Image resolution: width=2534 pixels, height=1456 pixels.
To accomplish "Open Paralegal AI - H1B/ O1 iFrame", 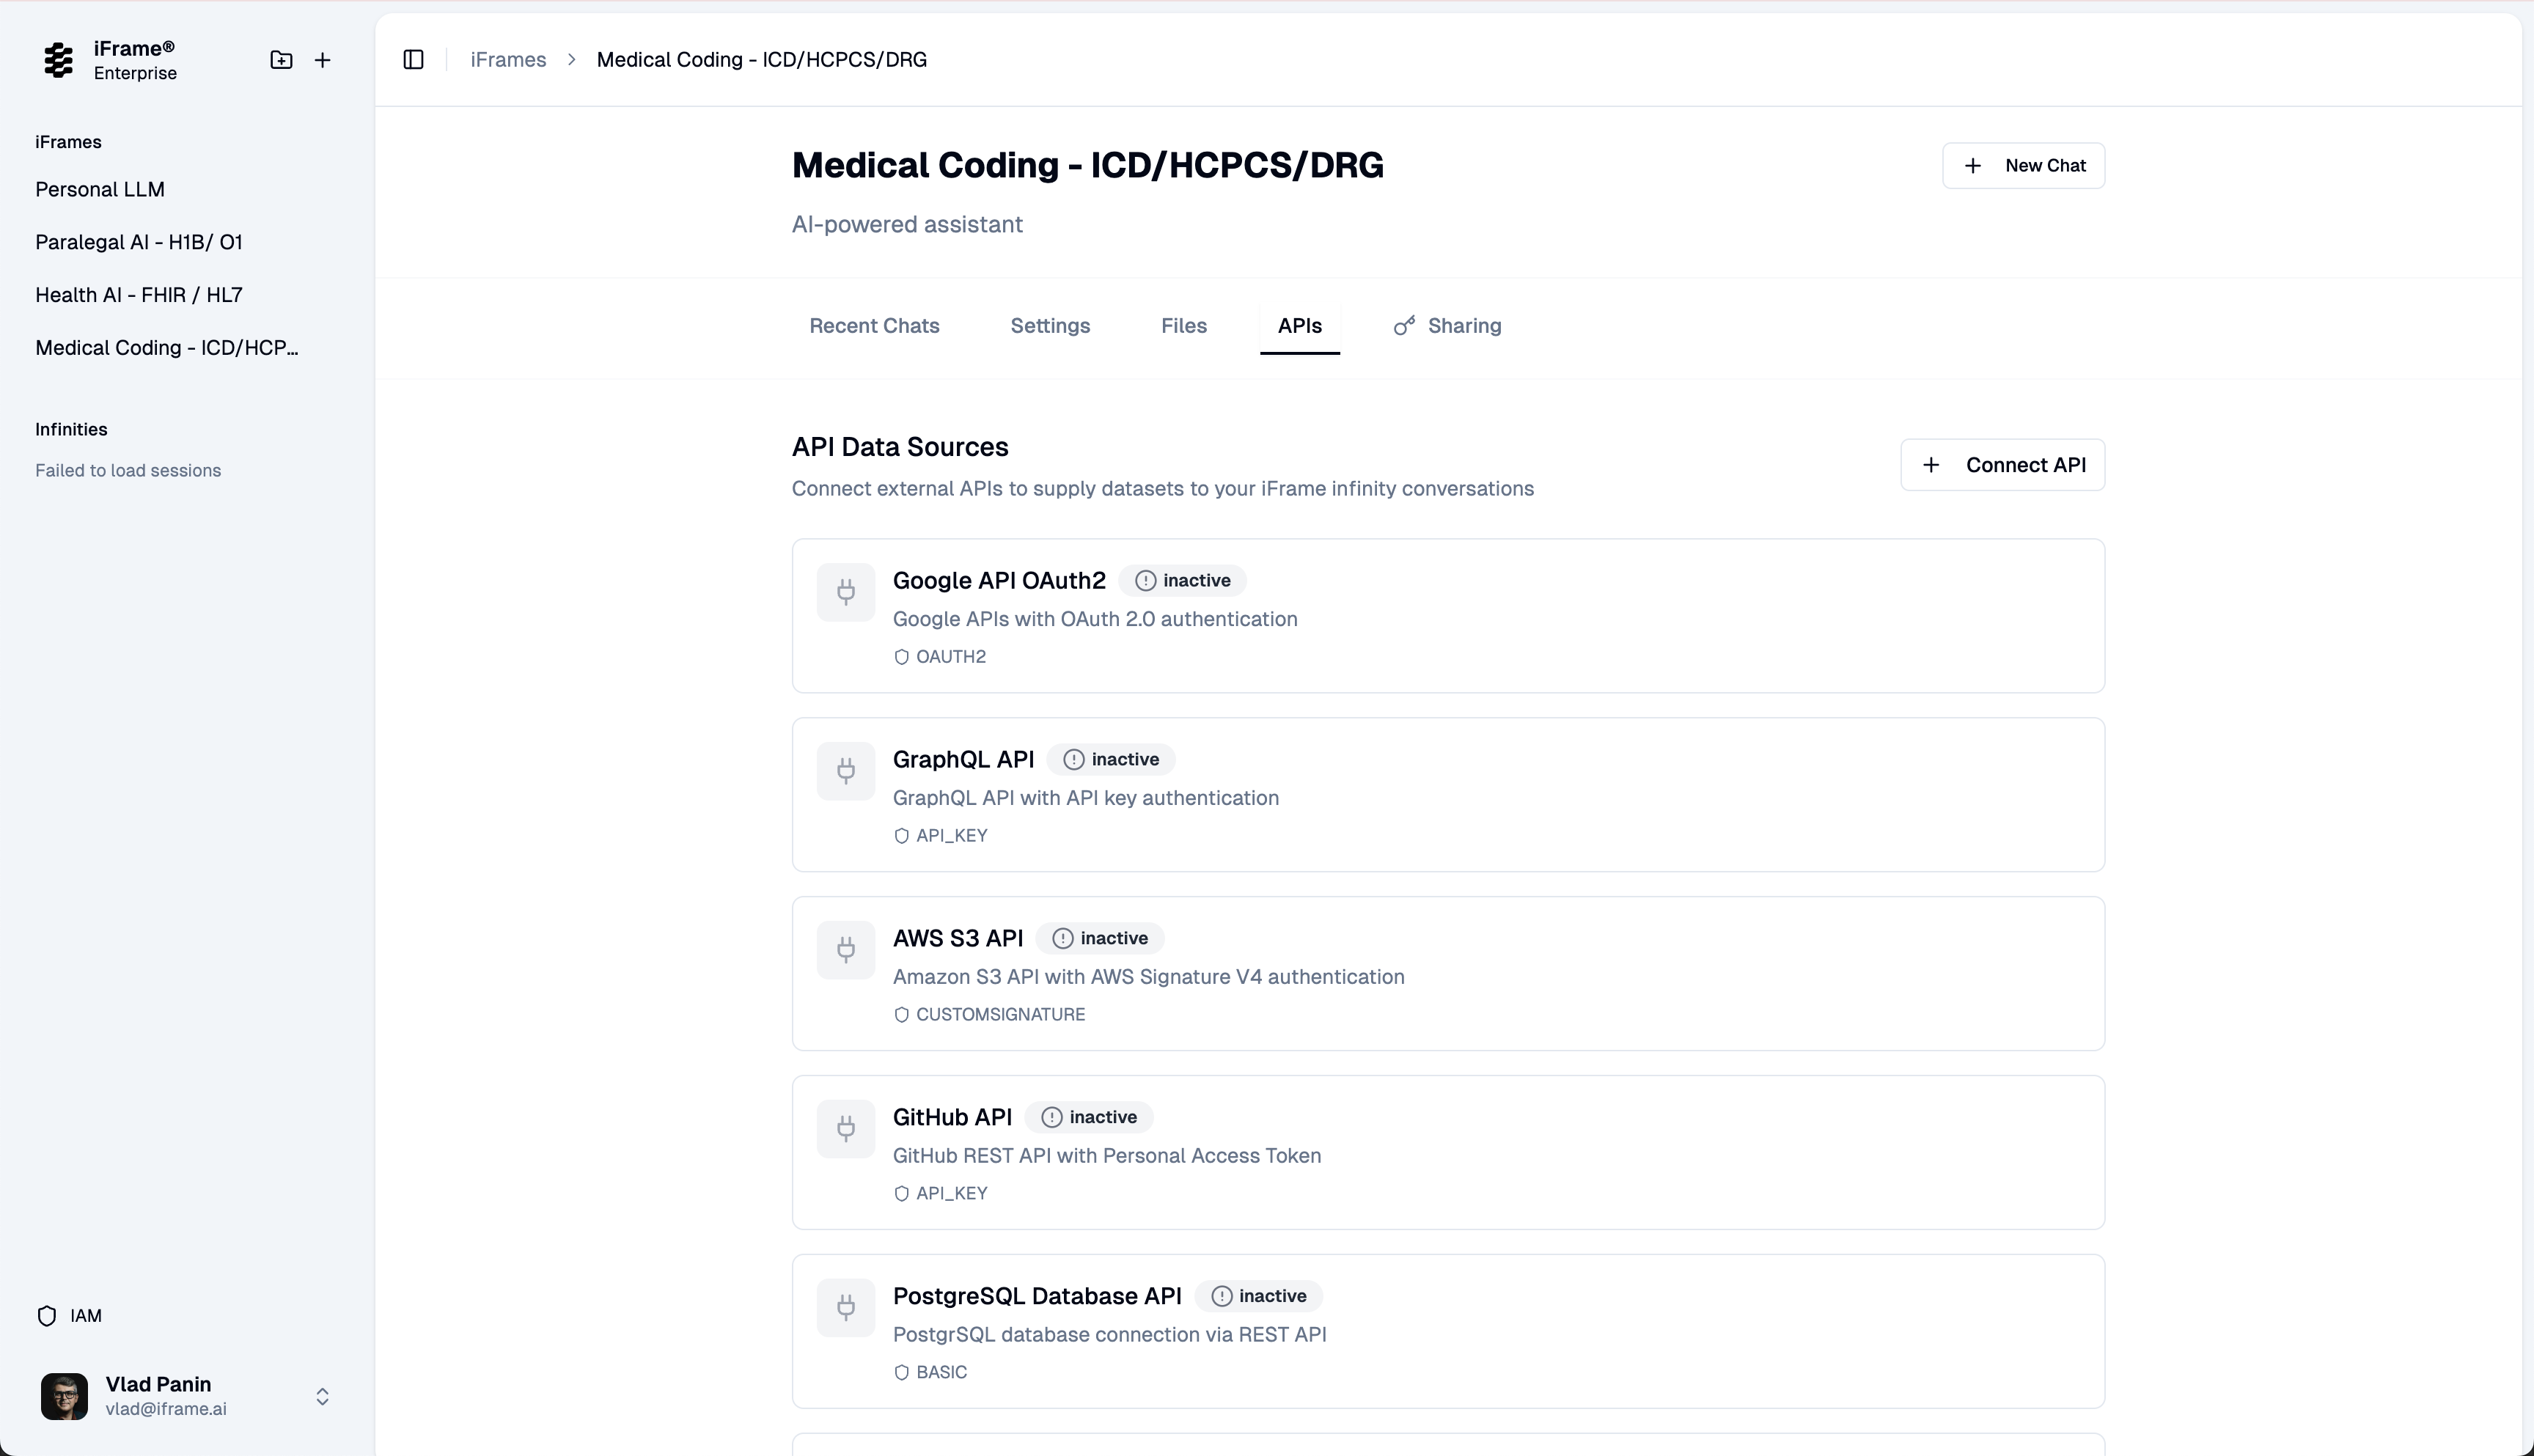I will (x=139, y=243).
